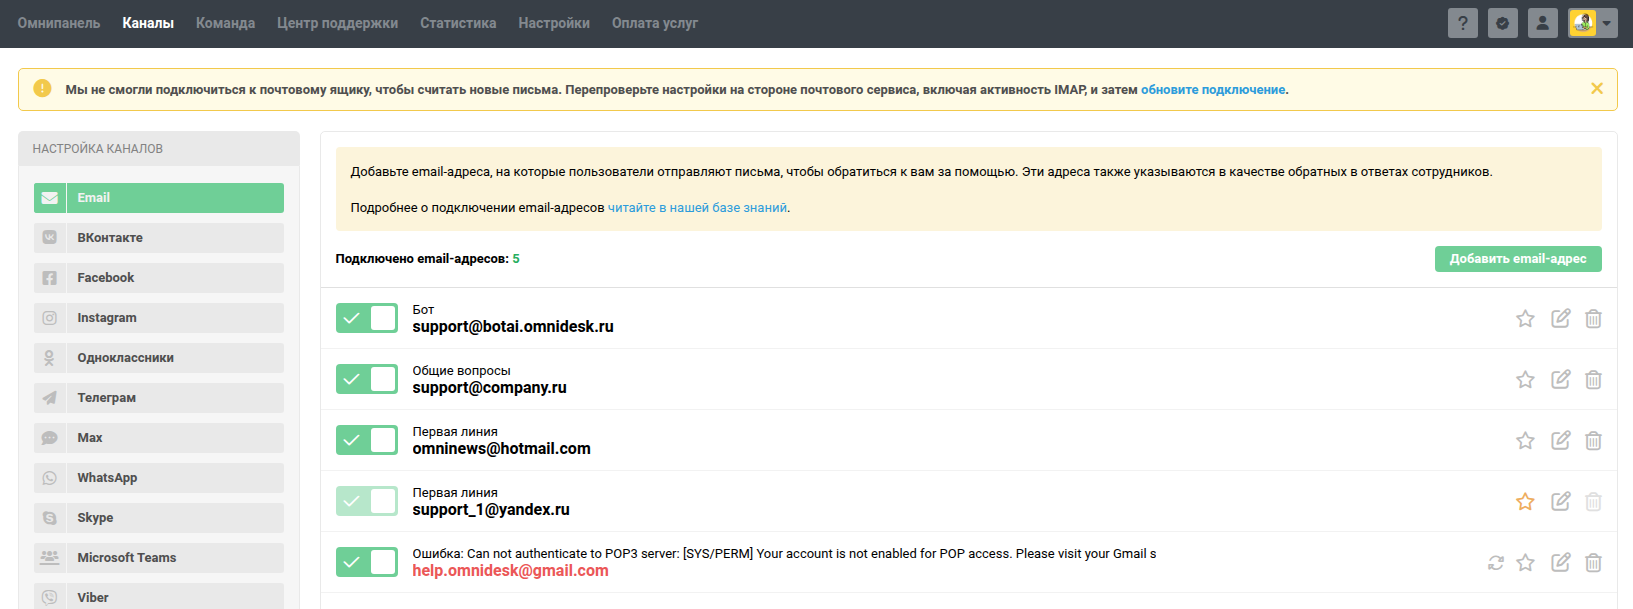Star the support@botai.omnidesk.ru address

pos(1524,319)
